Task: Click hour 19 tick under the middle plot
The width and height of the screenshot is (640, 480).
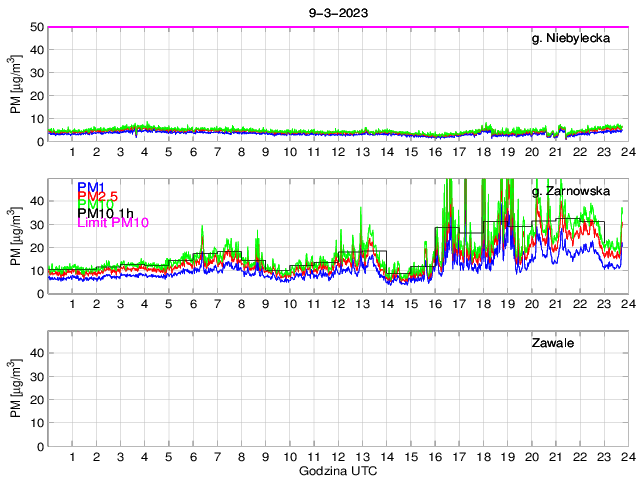Action: pyautogui.click(x=507, y=304)
